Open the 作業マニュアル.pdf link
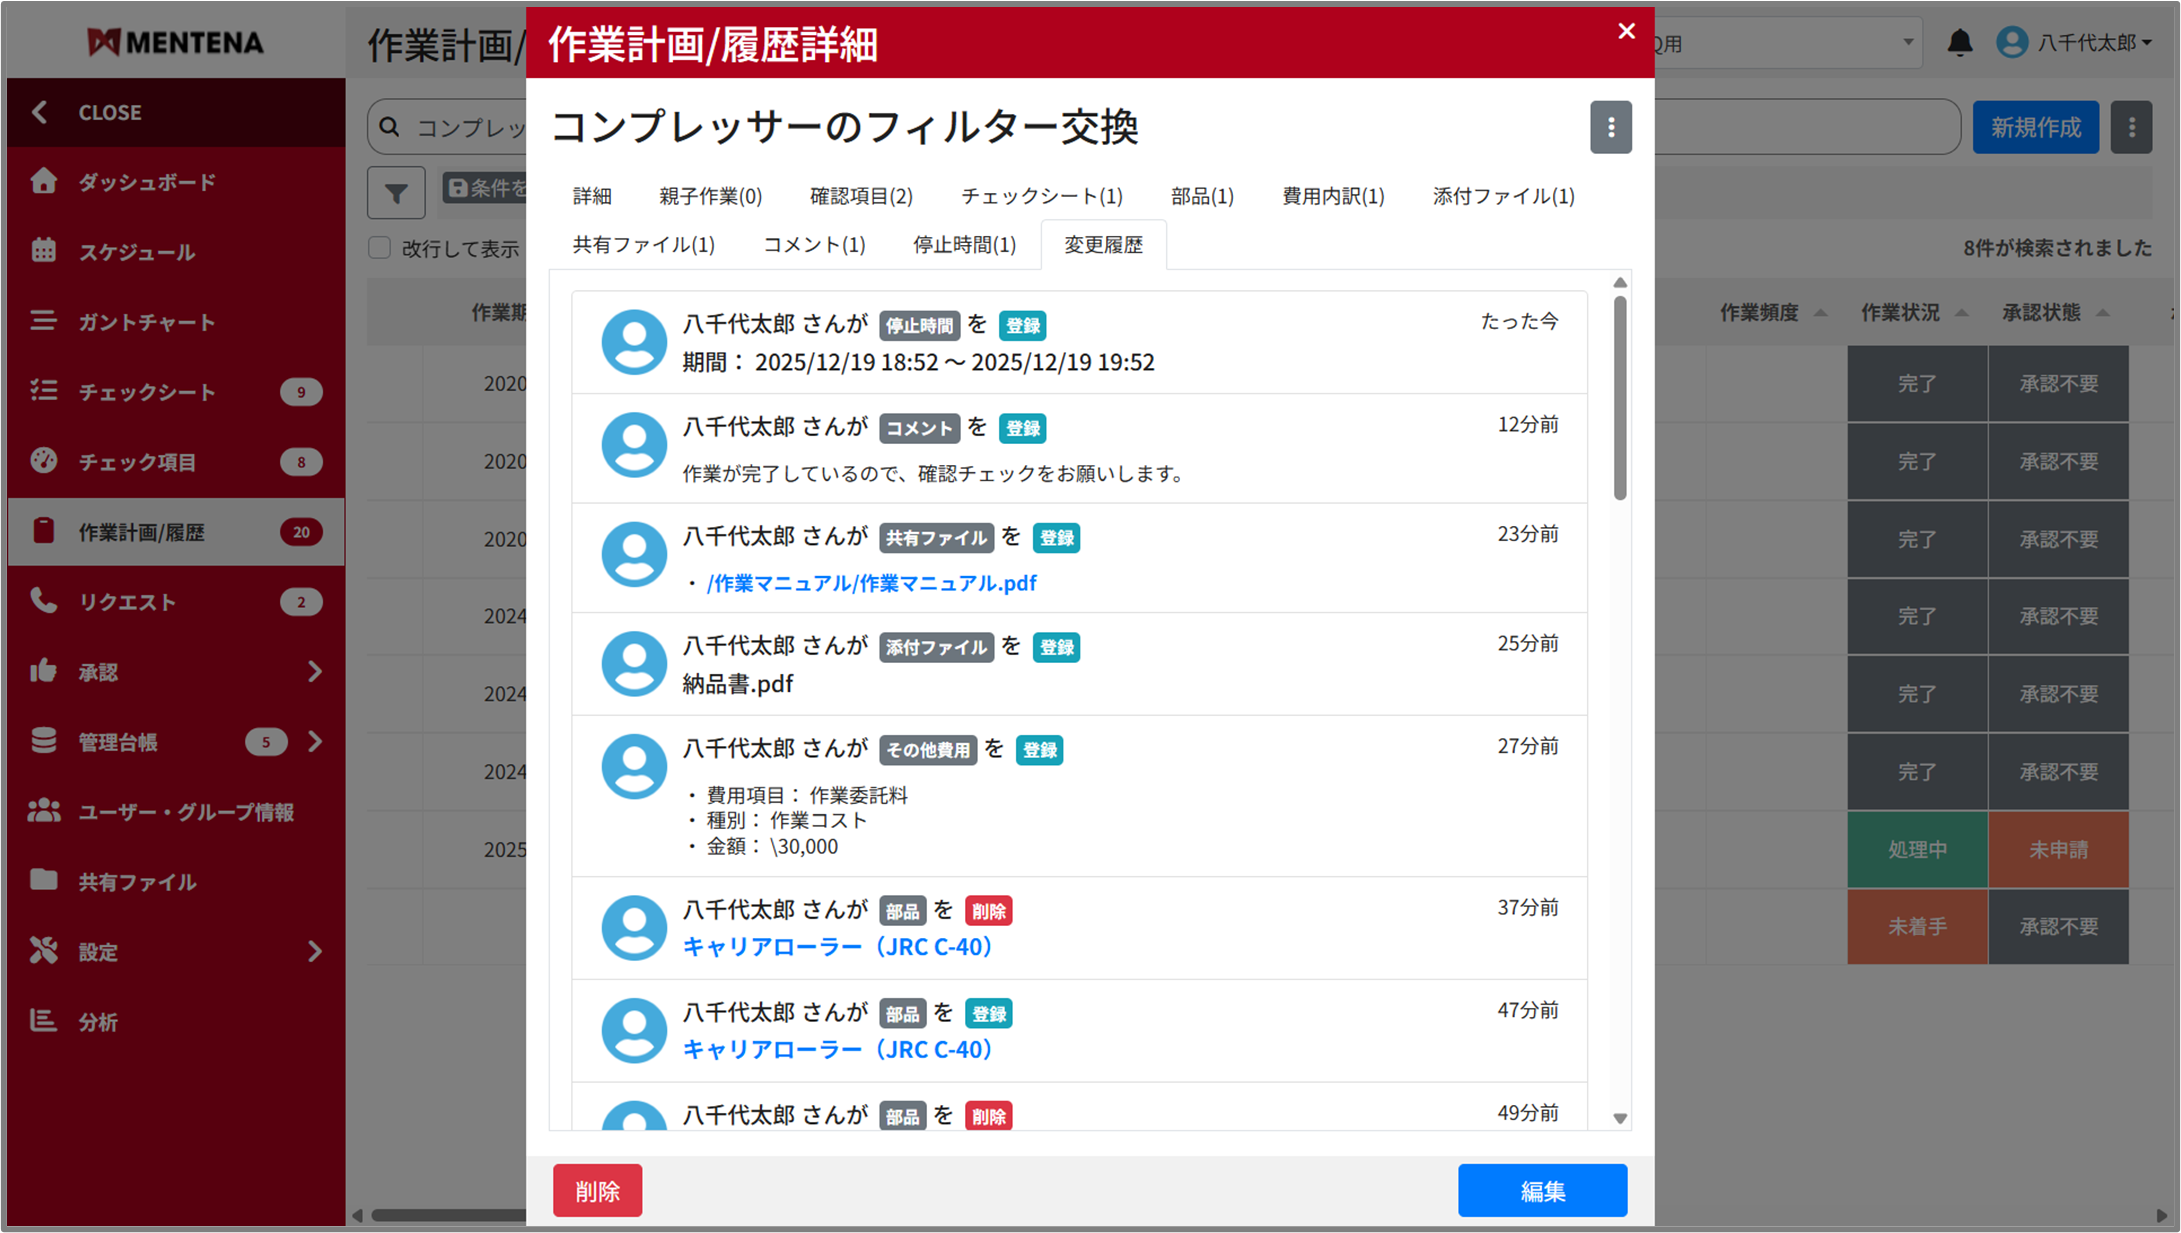 tap(871, 583)
